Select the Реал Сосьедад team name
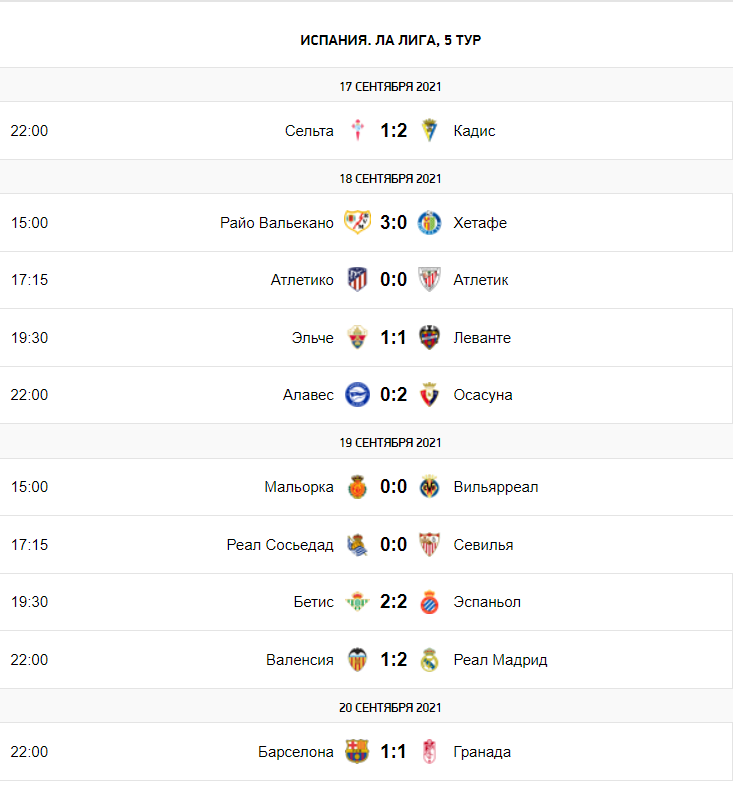The height and width of the screenshot is (789, 733). click(x=280, y=545)
